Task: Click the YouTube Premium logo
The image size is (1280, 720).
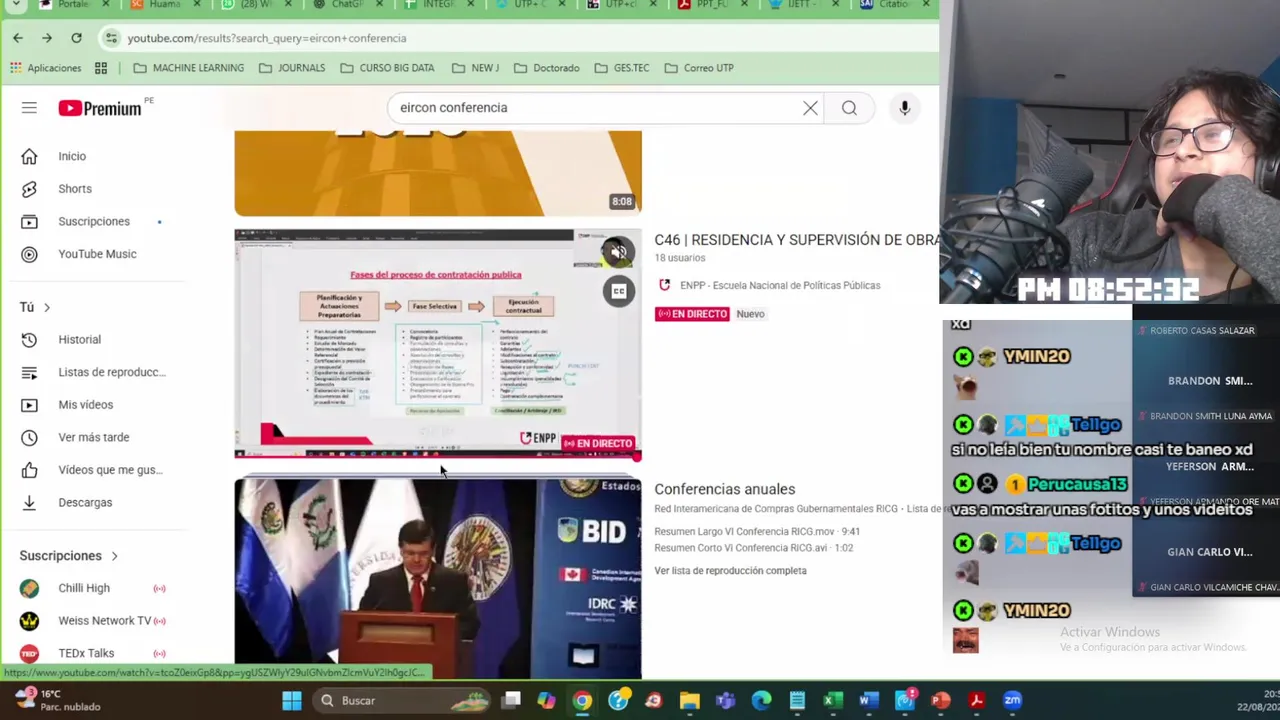Action: [x=100, y=108]
